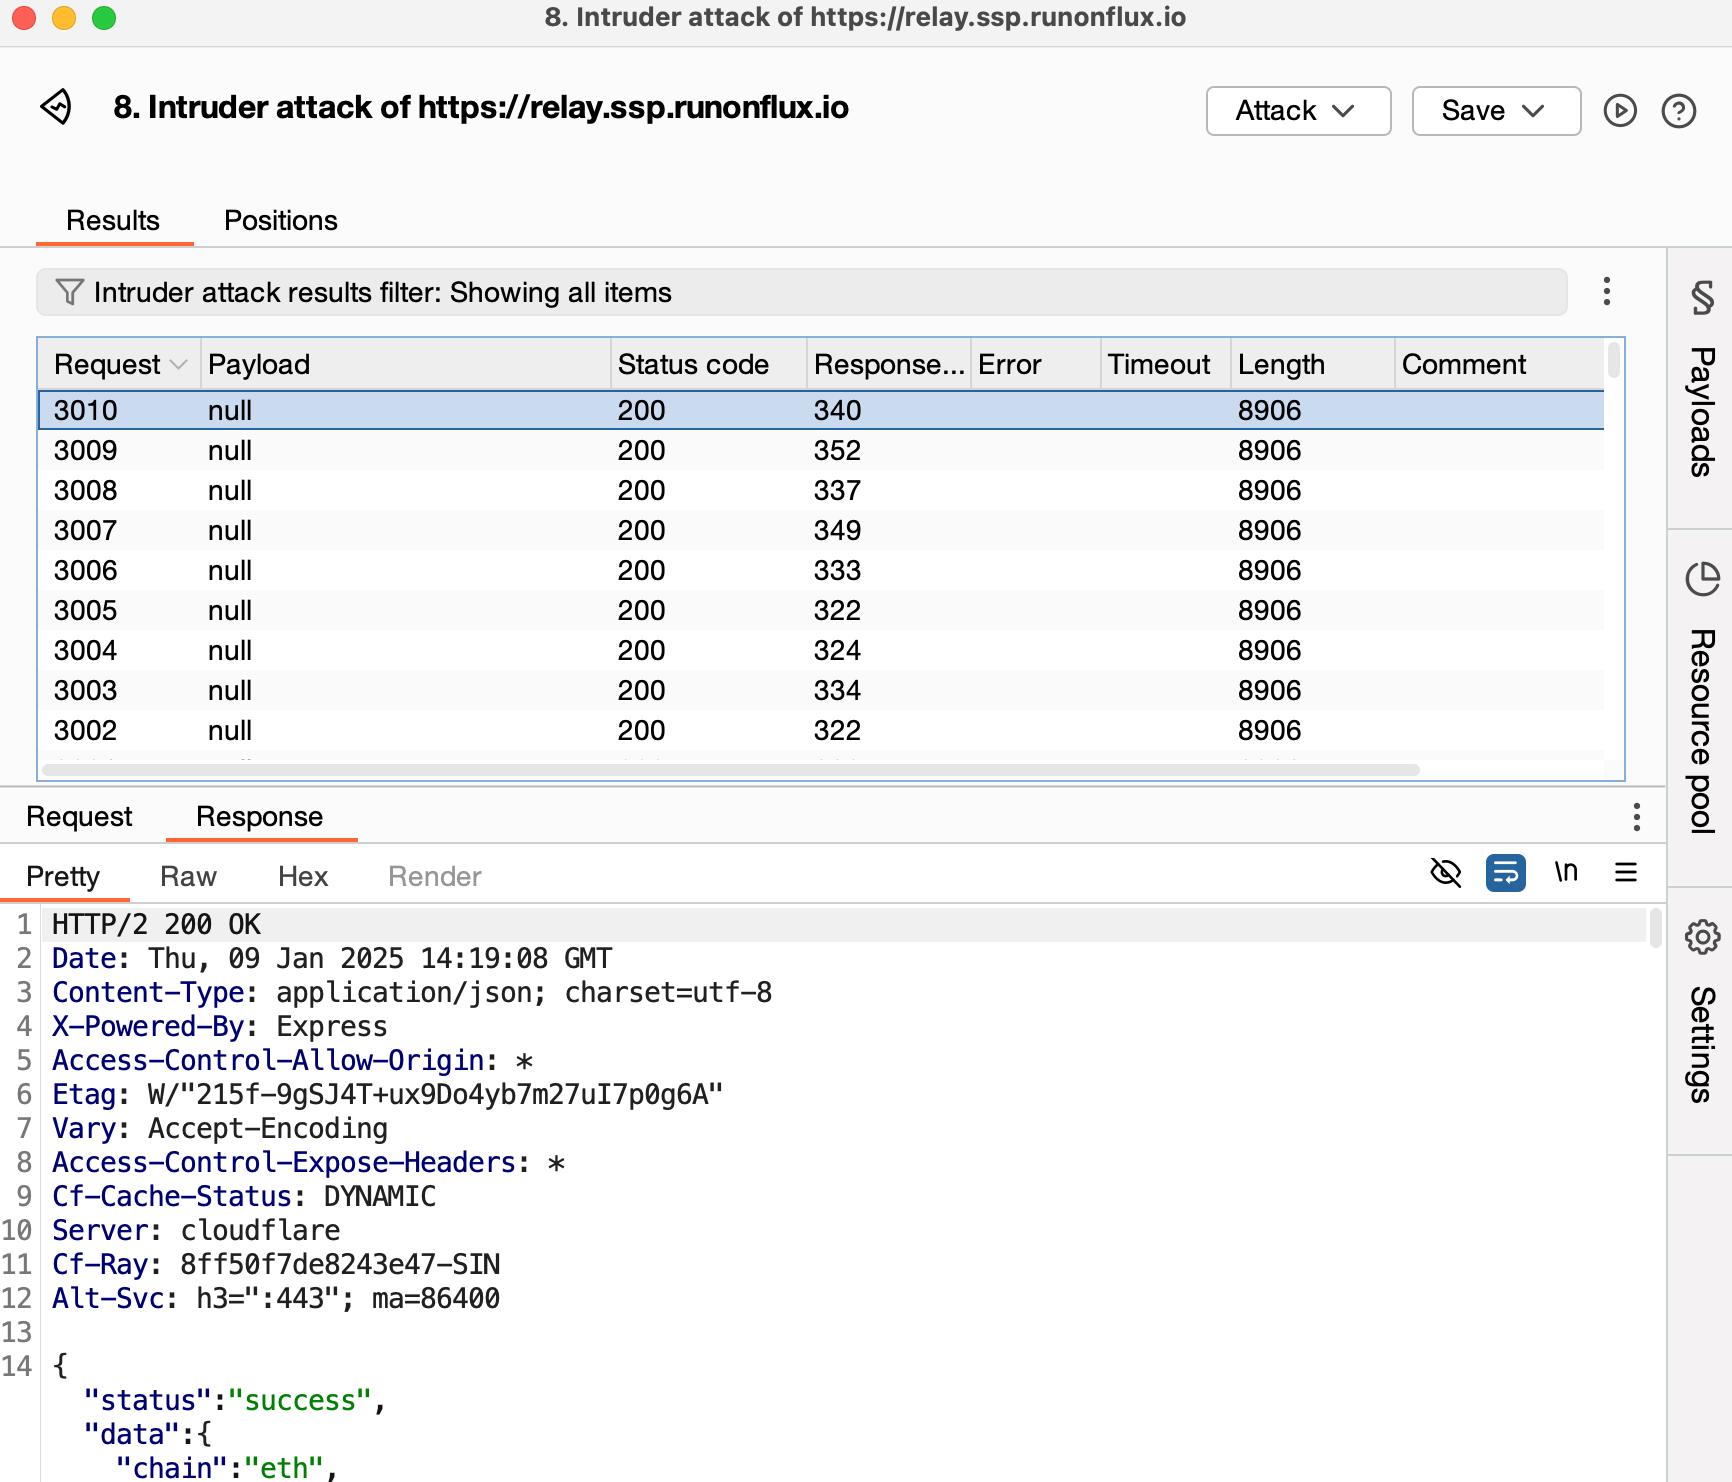1732x1482 pixels.
Task: Click the results filter funnel icon
Action: click(x=70, y=292)
